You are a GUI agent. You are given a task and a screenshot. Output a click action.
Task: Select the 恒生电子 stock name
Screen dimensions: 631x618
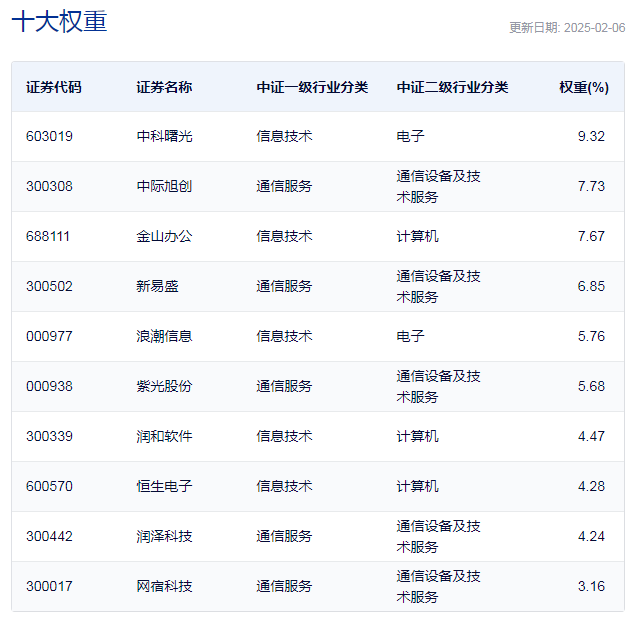(x=164, y=486)
